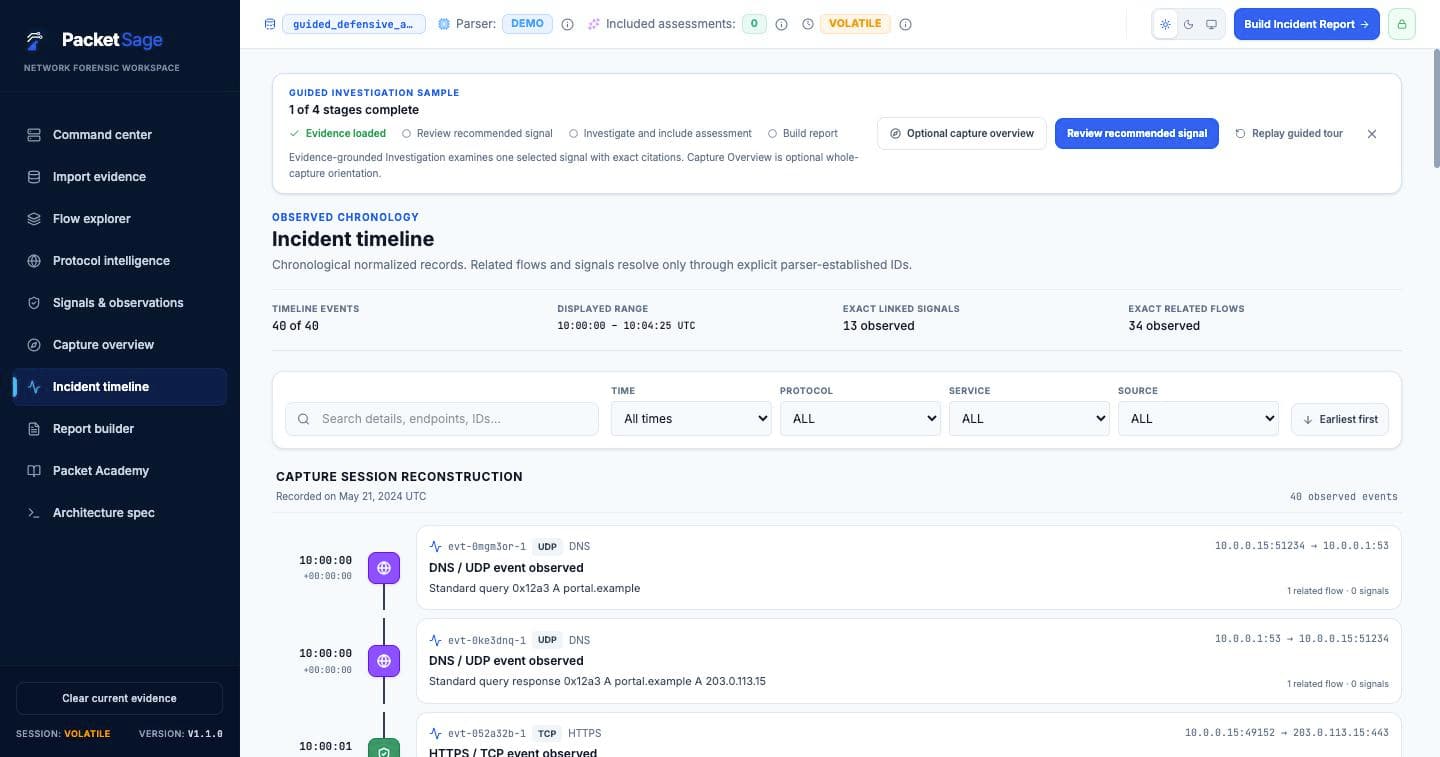Click the clock icon before VOLATILE badge

point(808,24)
